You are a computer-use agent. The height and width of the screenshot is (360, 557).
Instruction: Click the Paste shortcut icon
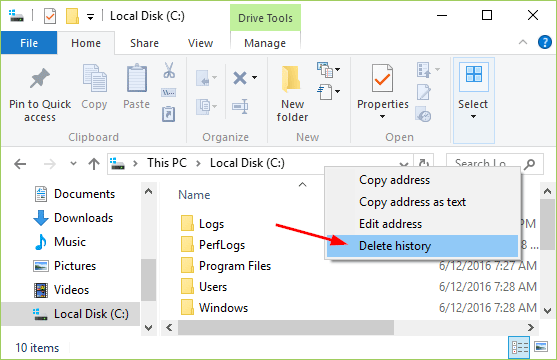[x=168, y=114]
